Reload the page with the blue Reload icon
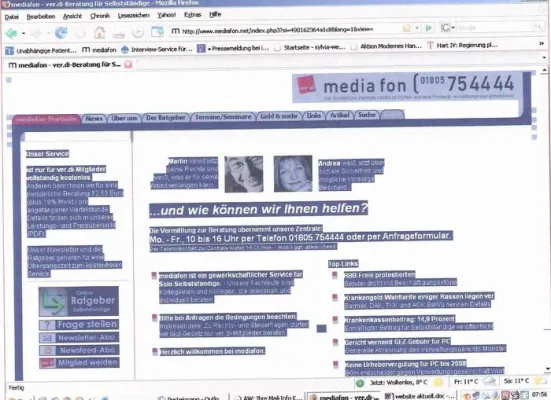Viewport: 551px width, 400px height. tap(61, 33)
